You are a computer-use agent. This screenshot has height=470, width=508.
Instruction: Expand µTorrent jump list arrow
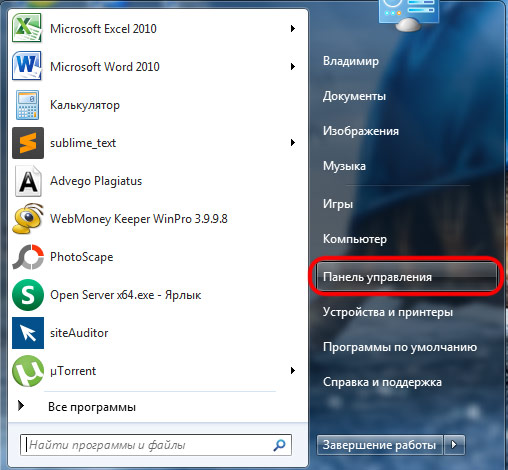[293, 371]
